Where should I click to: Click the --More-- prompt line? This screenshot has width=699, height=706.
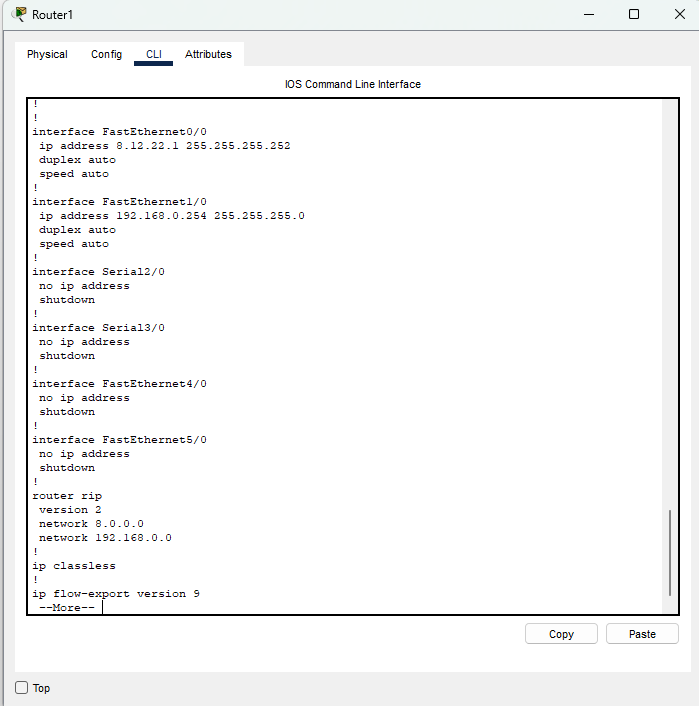(67, 608)
